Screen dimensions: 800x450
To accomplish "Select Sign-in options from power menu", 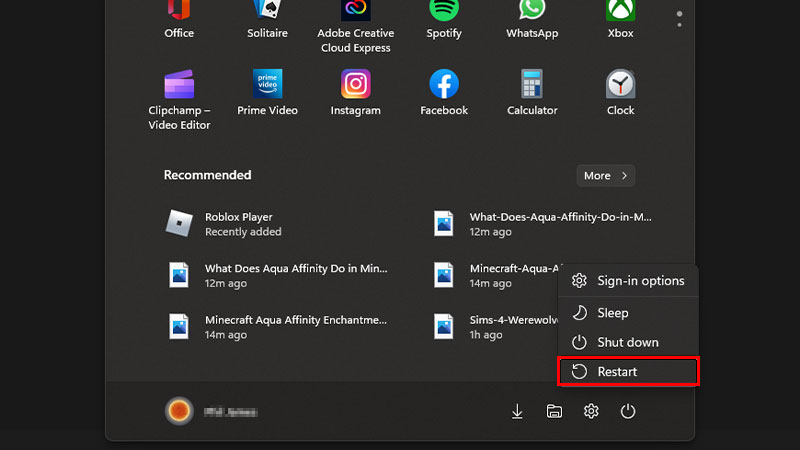I will click(628, 281).
